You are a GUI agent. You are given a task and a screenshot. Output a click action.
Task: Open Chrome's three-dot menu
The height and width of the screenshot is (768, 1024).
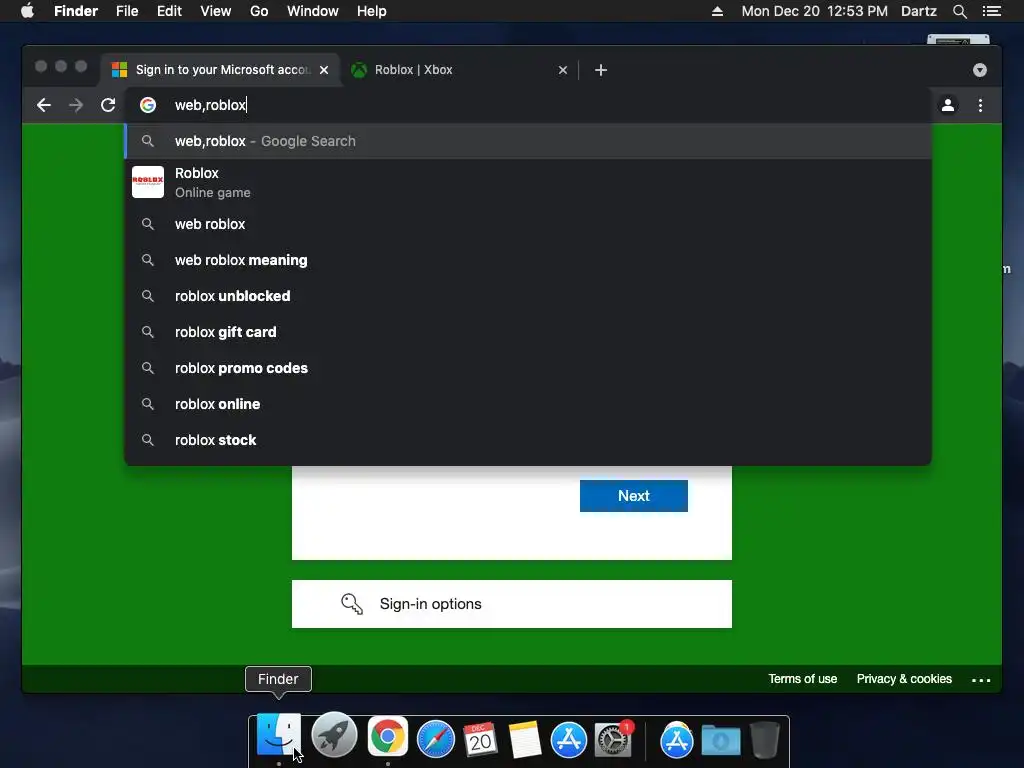(980, 105)
